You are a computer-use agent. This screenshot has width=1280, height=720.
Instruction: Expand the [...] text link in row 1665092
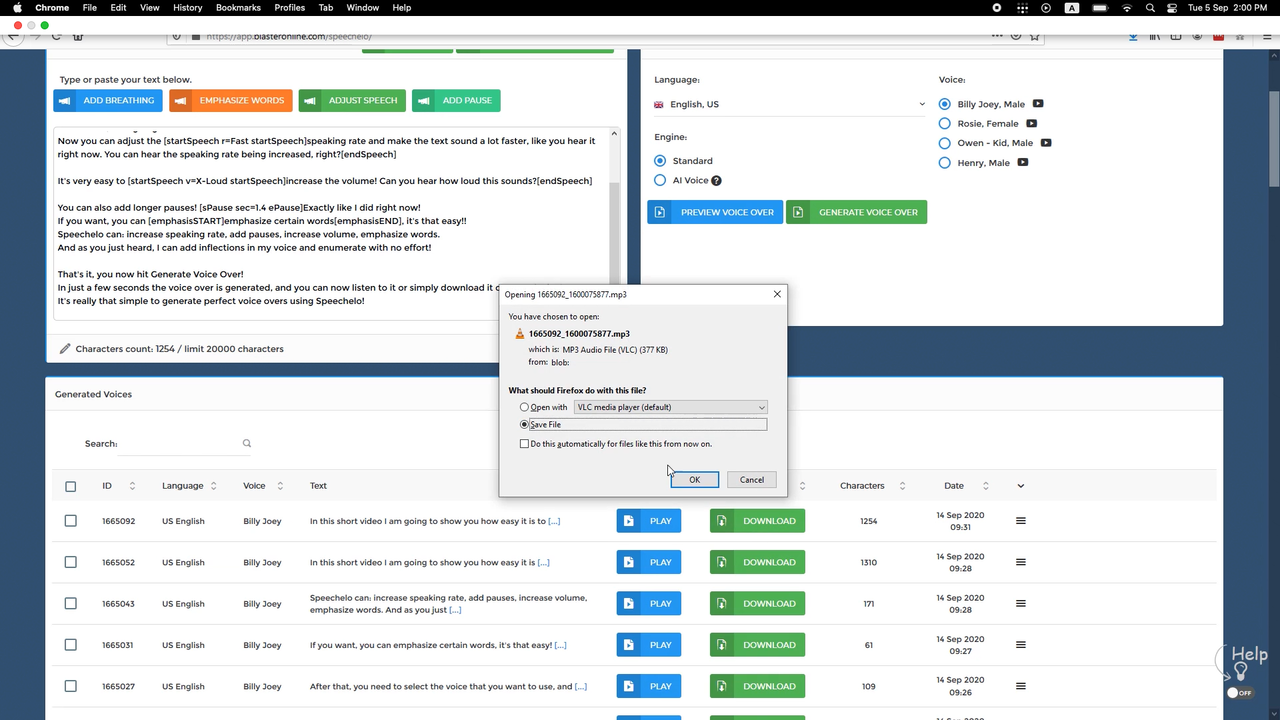[x=554, y=521]
